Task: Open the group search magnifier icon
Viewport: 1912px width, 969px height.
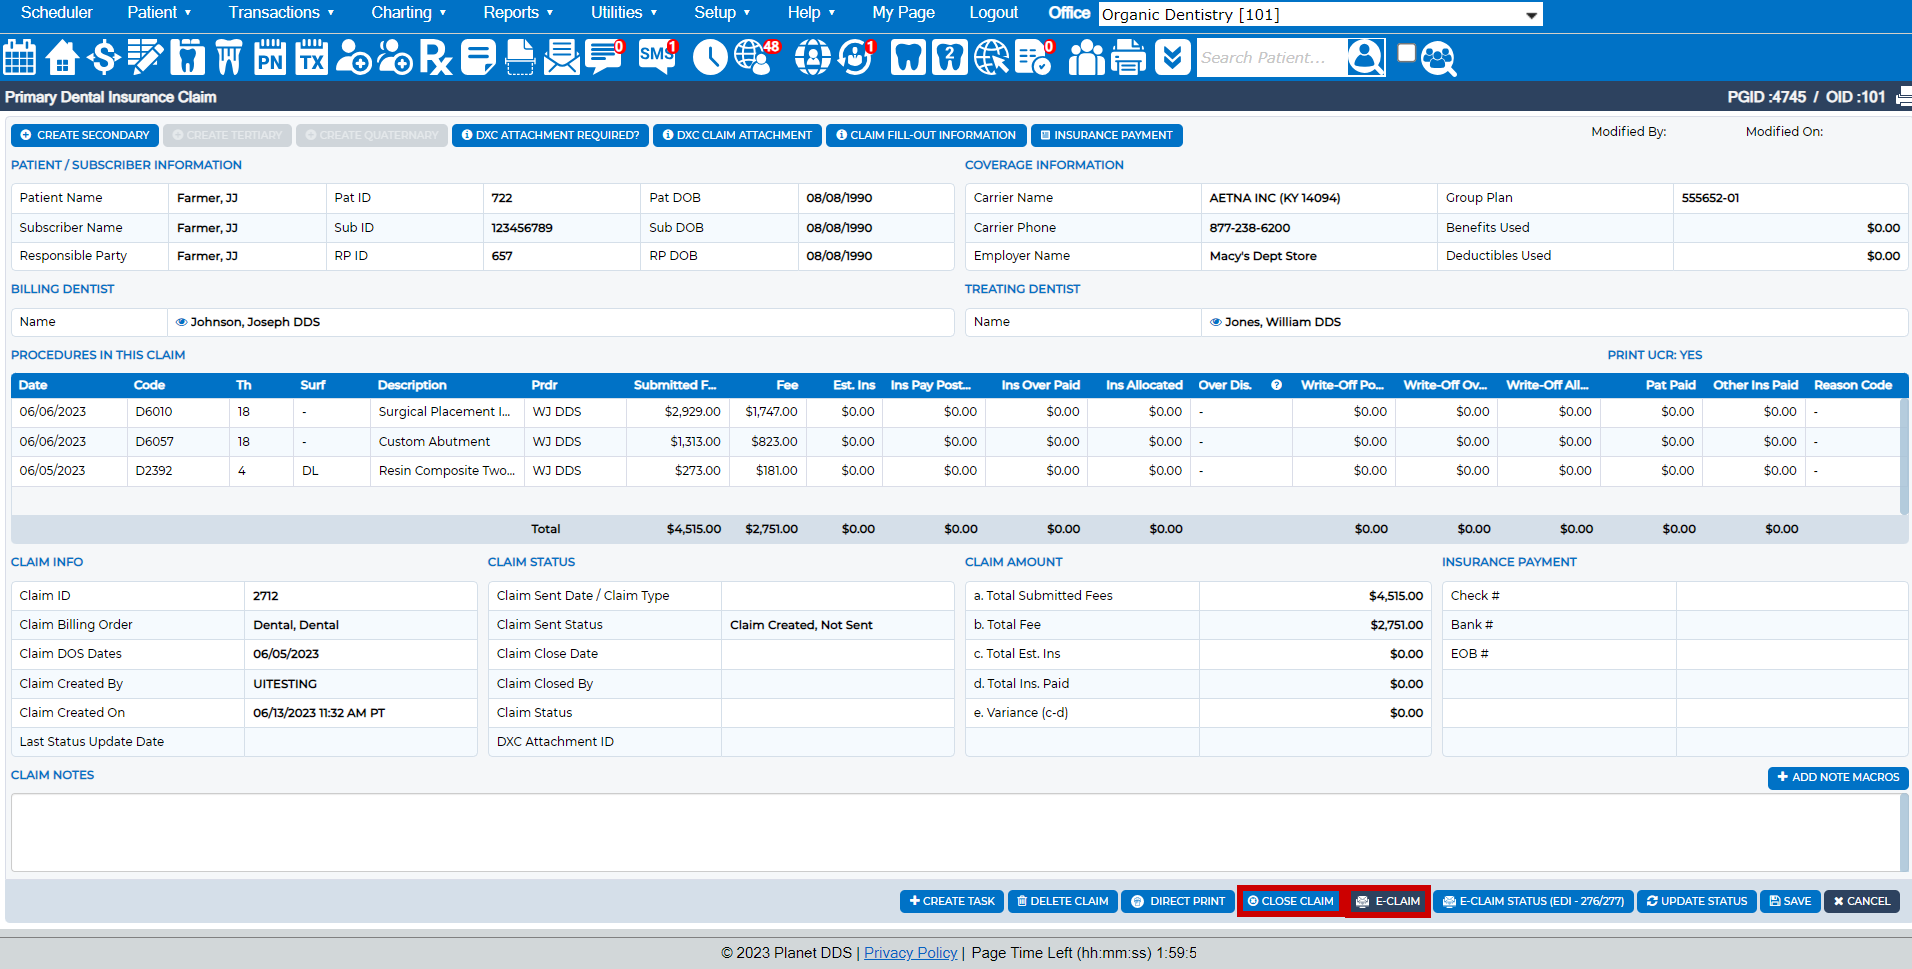Action: 1438,59
